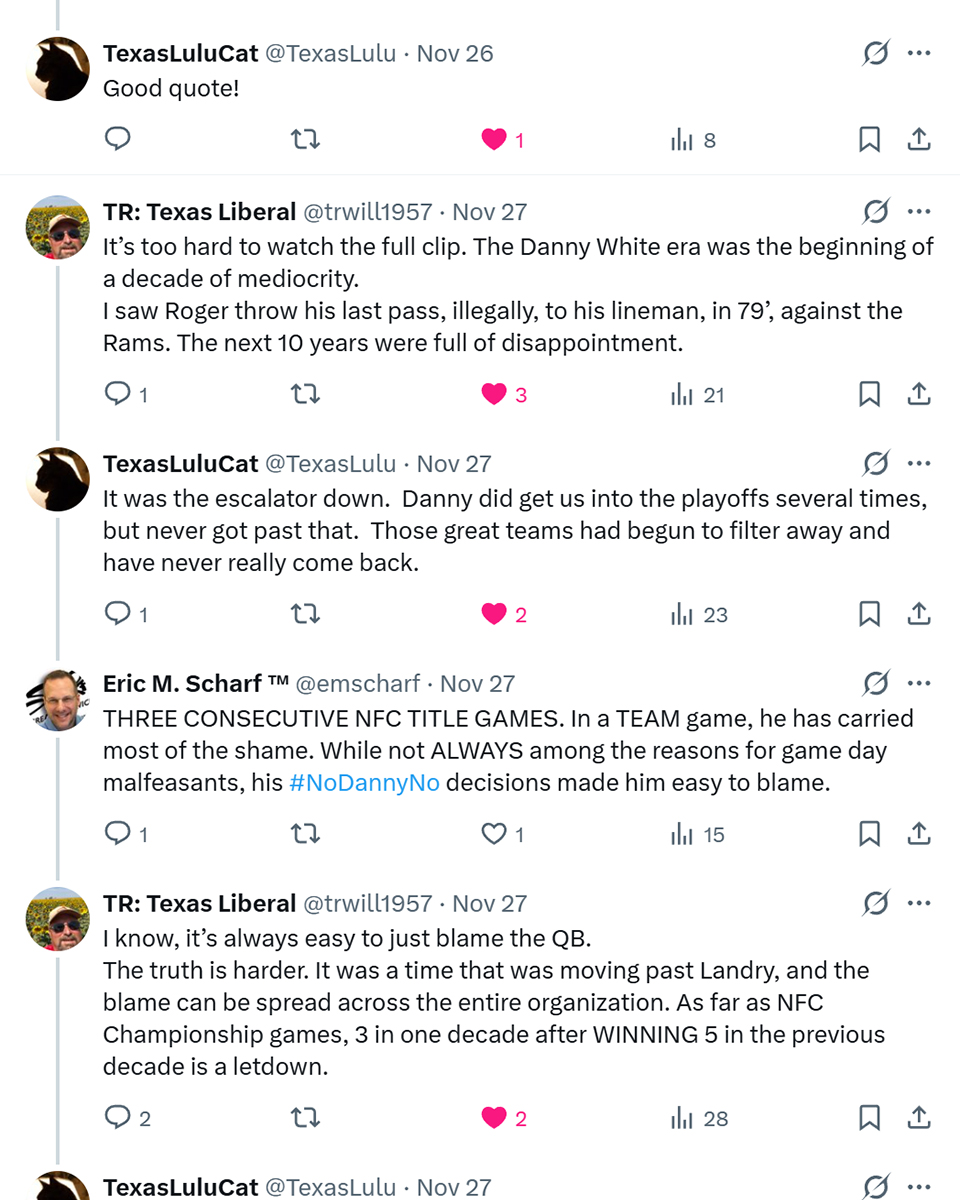Image resolution: width=960 pixels, height=1200 pixels.
Task: Click the Grok icon on the Danny White era post
Action: 875,212
